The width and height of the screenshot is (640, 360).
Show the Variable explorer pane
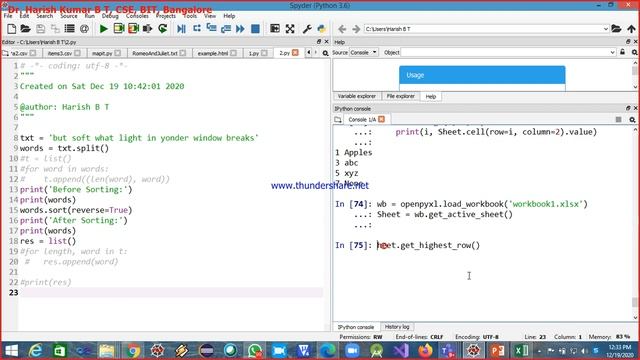click(x=356, y=96)
